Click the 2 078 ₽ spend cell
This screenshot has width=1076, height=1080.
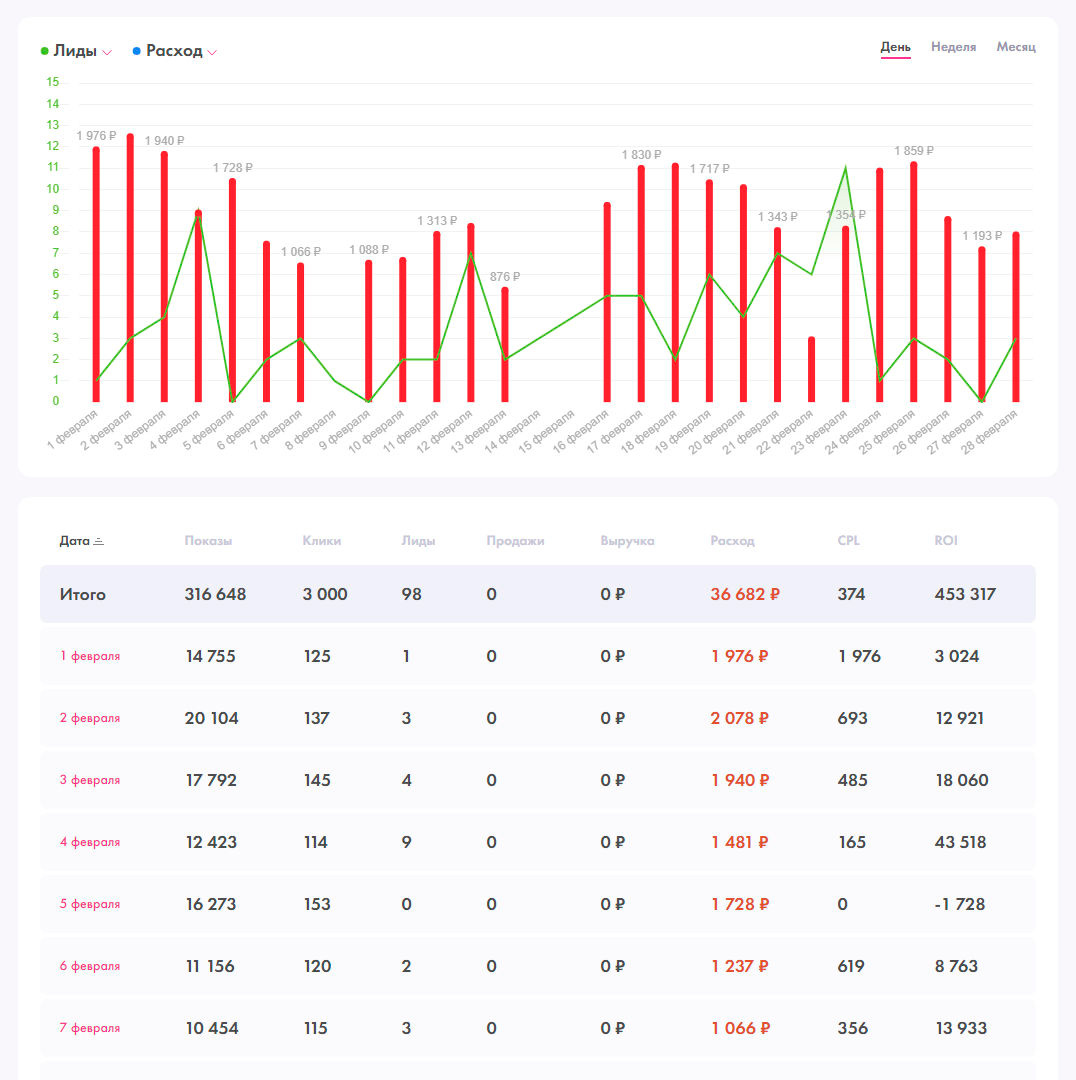click(x=739, y=718)
